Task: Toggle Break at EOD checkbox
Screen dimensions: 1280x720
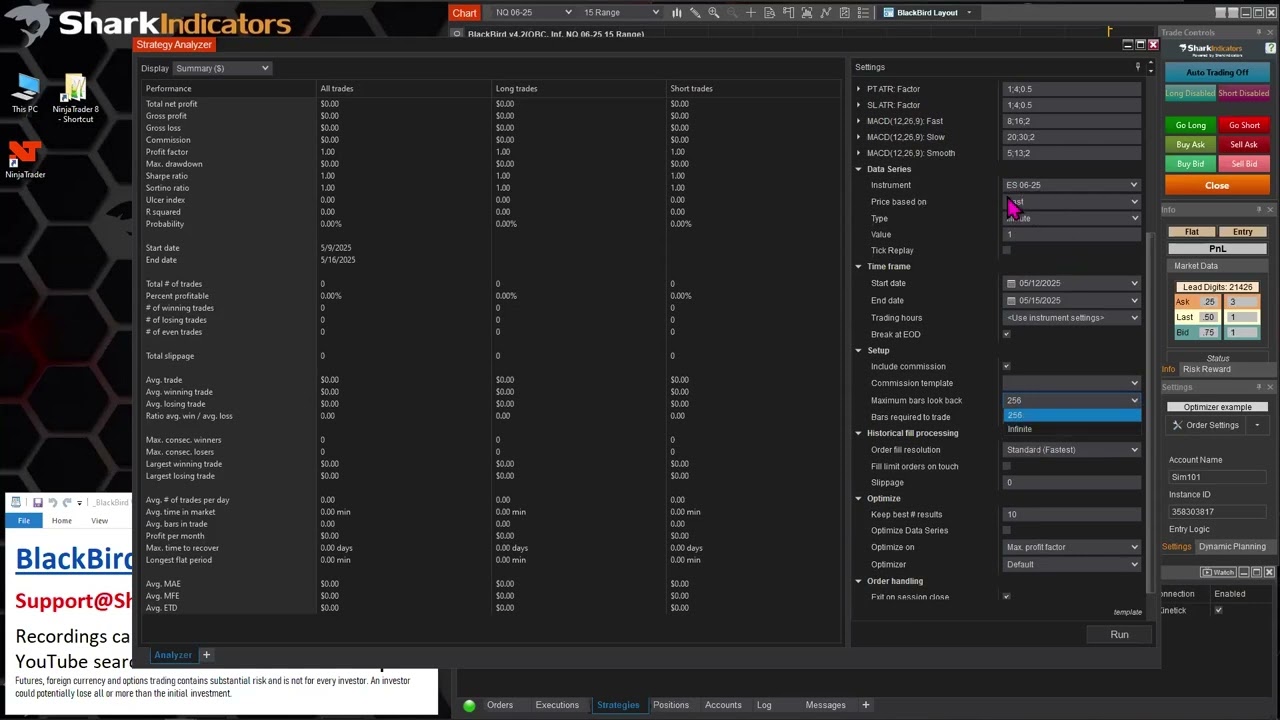Action: (x=1006, y=334)
